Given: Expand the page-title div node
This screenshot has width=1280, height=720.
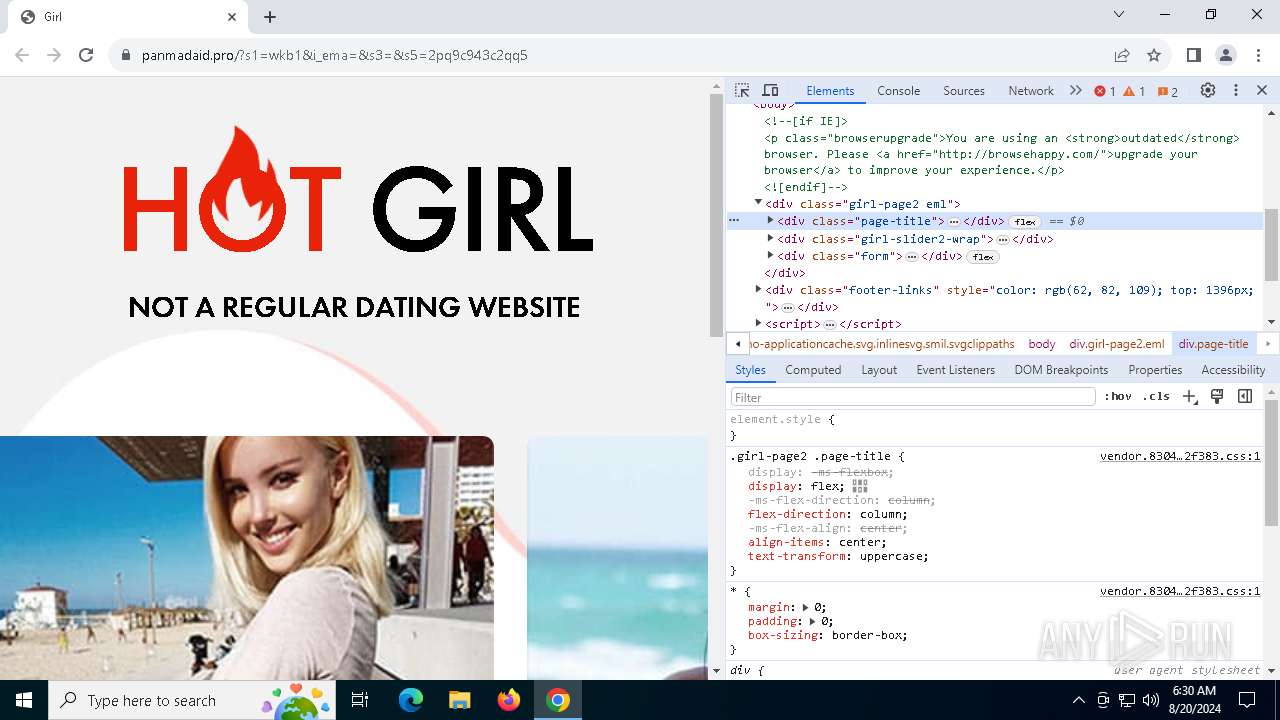Looking at the screenshot, I should pyautogui.click(x=771, y=220).
